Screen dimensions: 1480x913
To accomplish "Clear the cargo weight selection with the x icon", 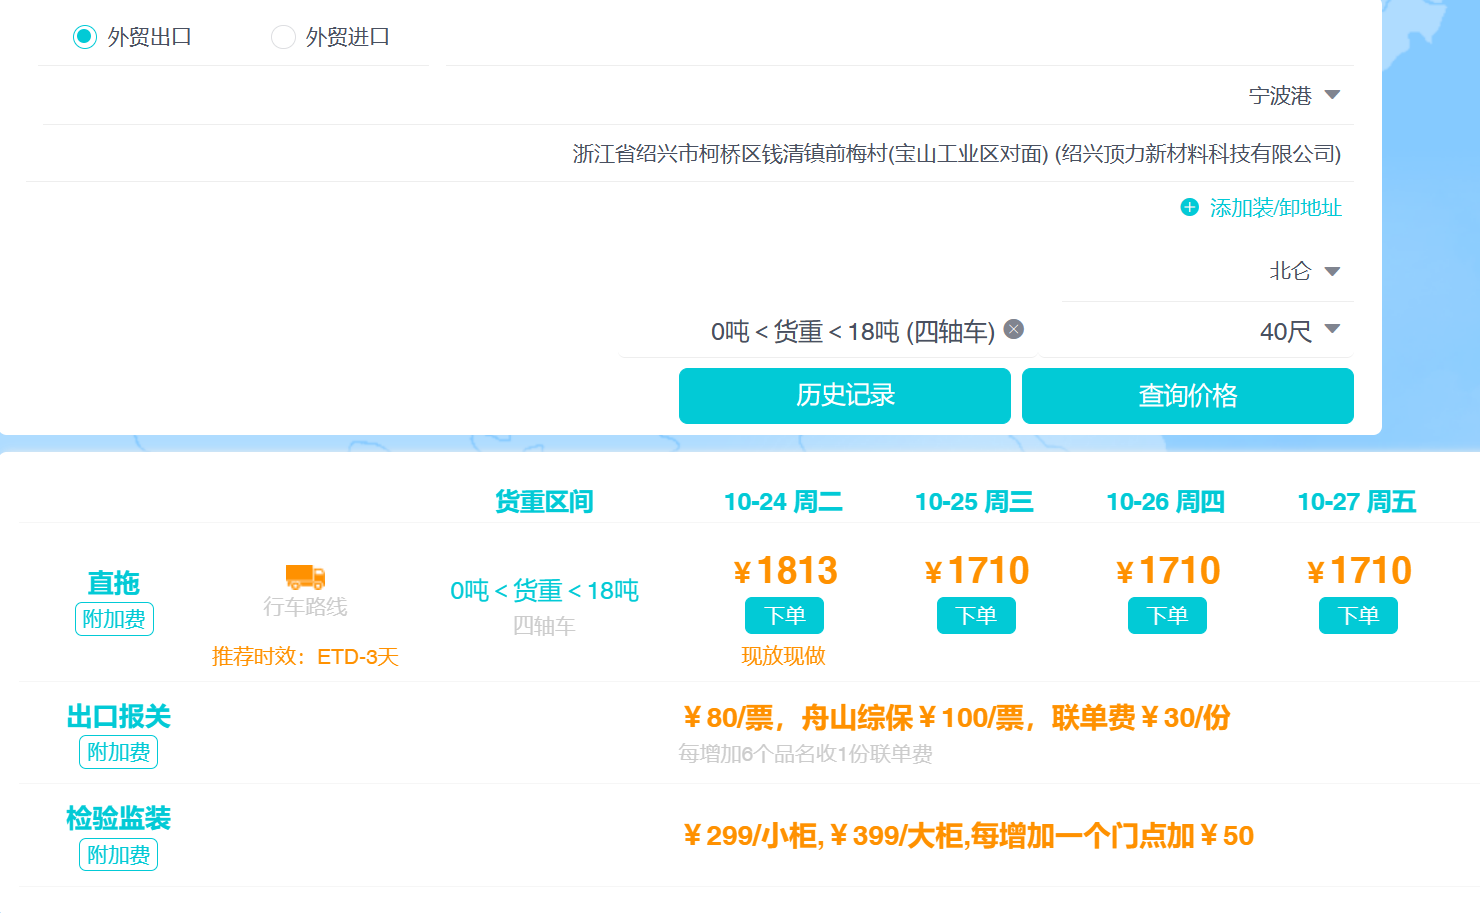I will pyautogui.click(x=1014, y=329).
